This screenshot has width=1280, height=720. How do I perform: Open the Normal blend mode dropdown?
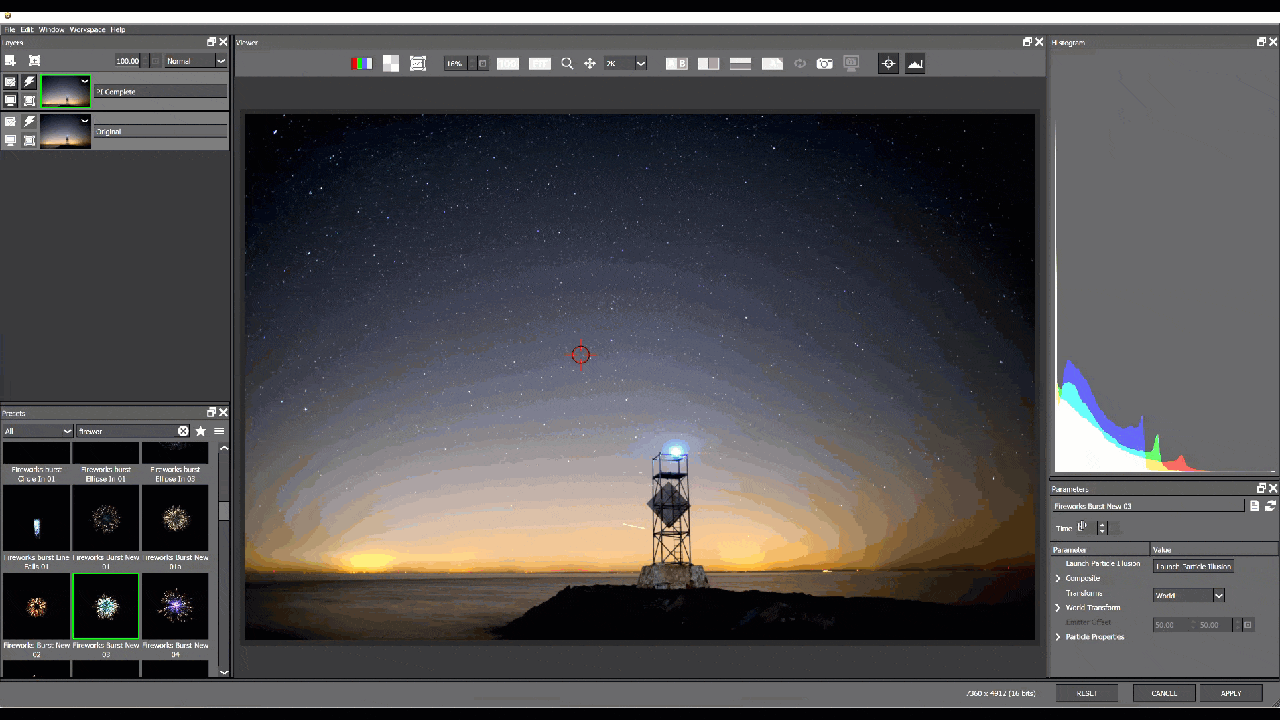click(x=196, y=61)
